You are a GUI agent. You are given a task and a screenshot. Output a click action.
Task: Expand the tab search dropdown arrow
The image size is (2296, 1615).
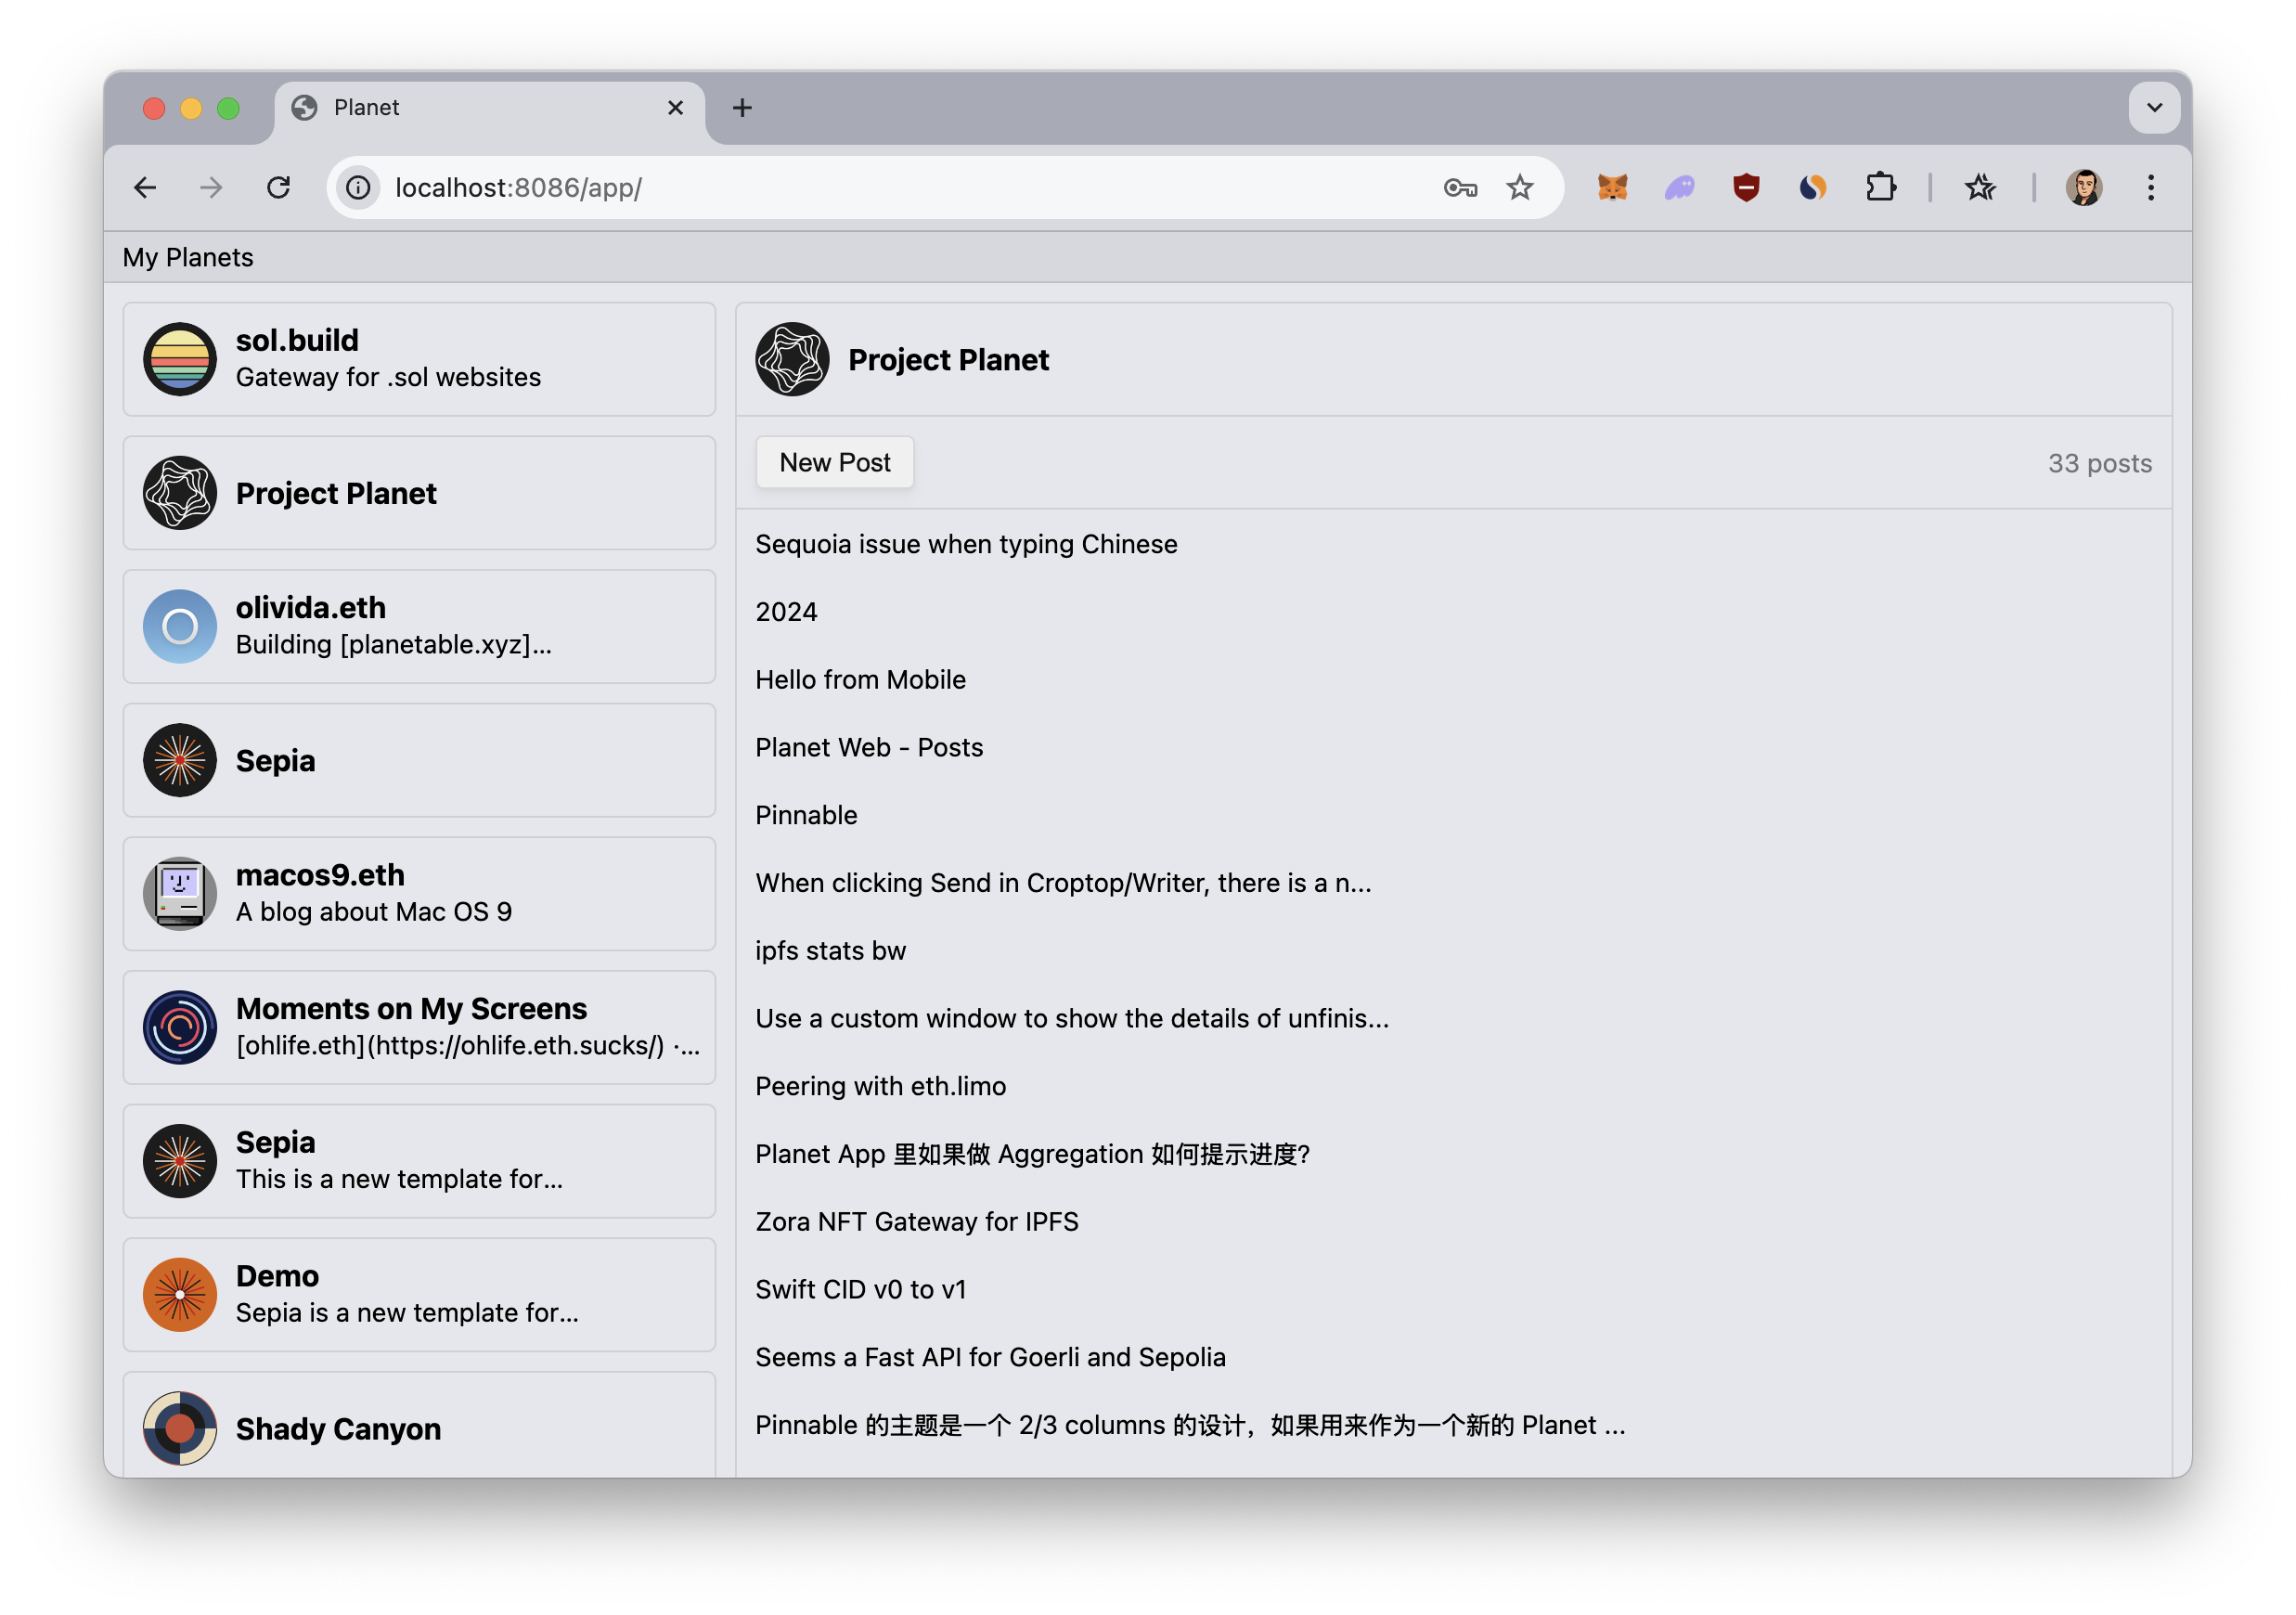2154,107
